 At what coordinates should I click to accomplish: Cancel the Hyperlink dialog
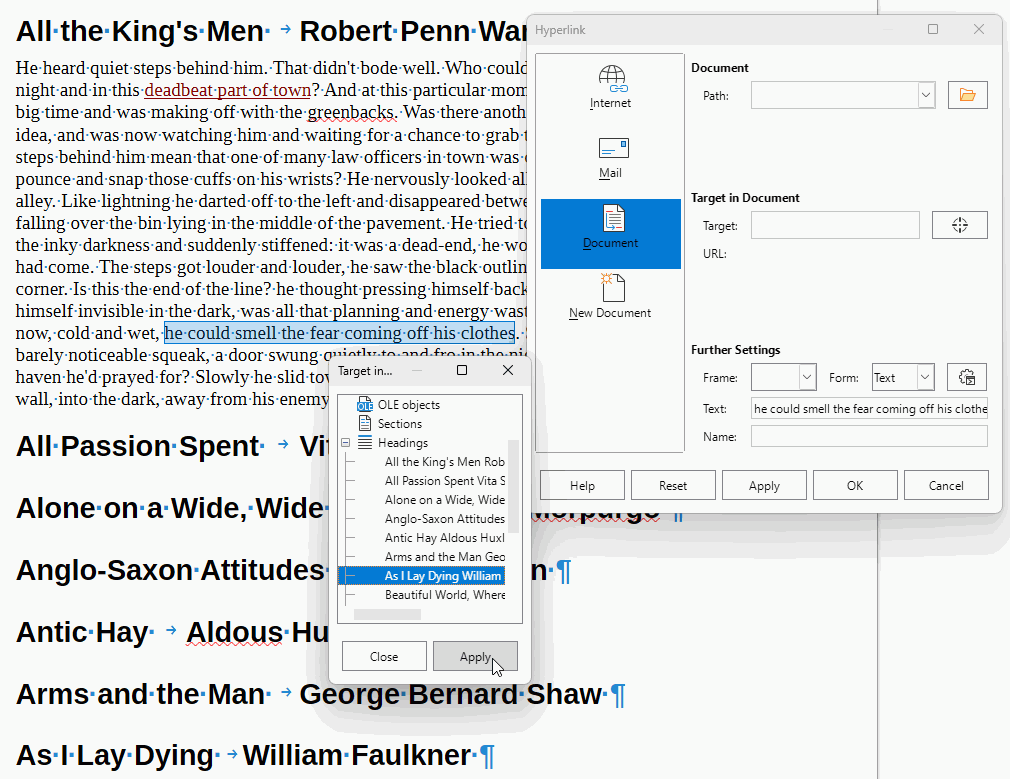946,485
